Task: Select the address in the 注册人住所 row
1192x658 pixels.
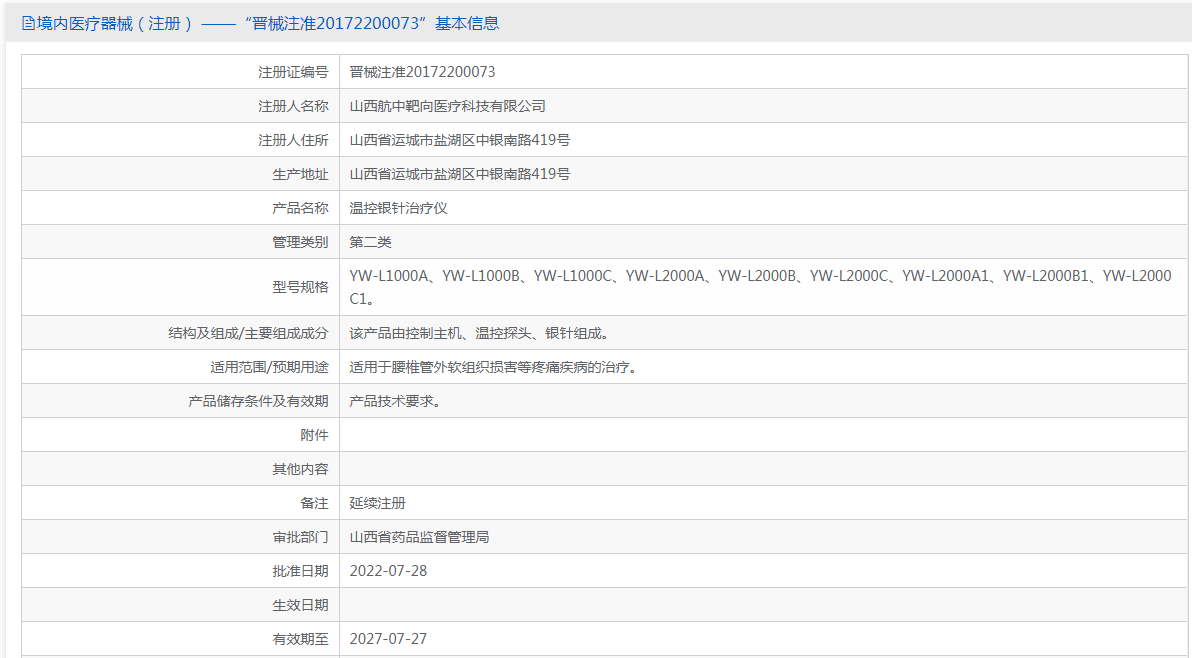Action: coord(459,141)
